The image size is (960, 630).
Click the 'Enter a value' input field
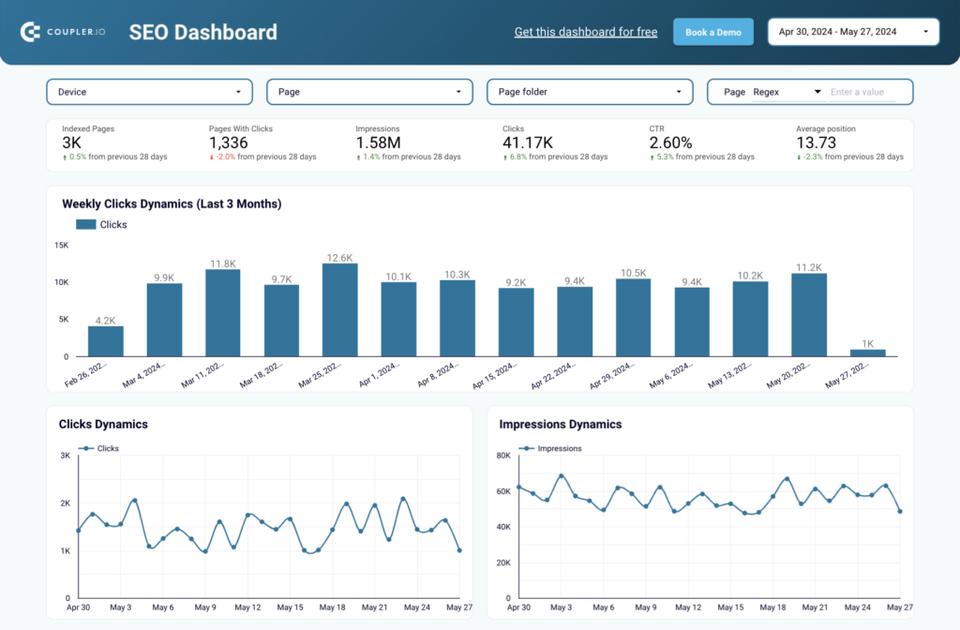tap(863, 92)
